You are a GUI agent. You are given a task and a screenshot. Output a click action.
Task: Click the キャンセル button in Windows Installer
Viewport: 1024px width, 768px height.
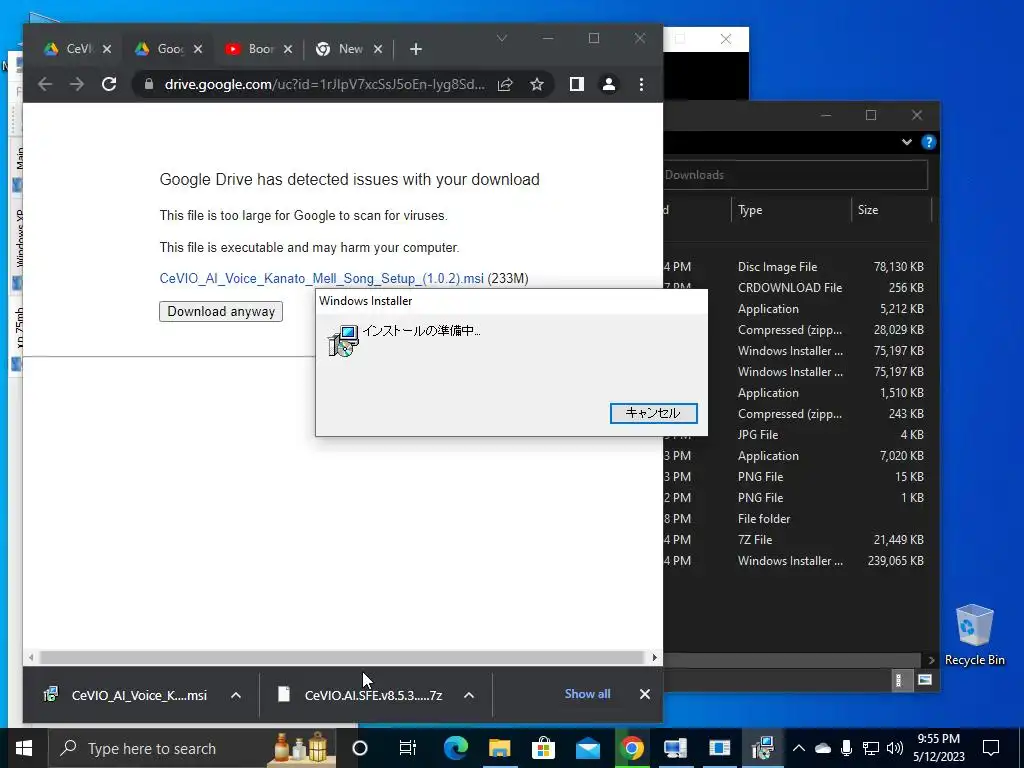point(653,413)
